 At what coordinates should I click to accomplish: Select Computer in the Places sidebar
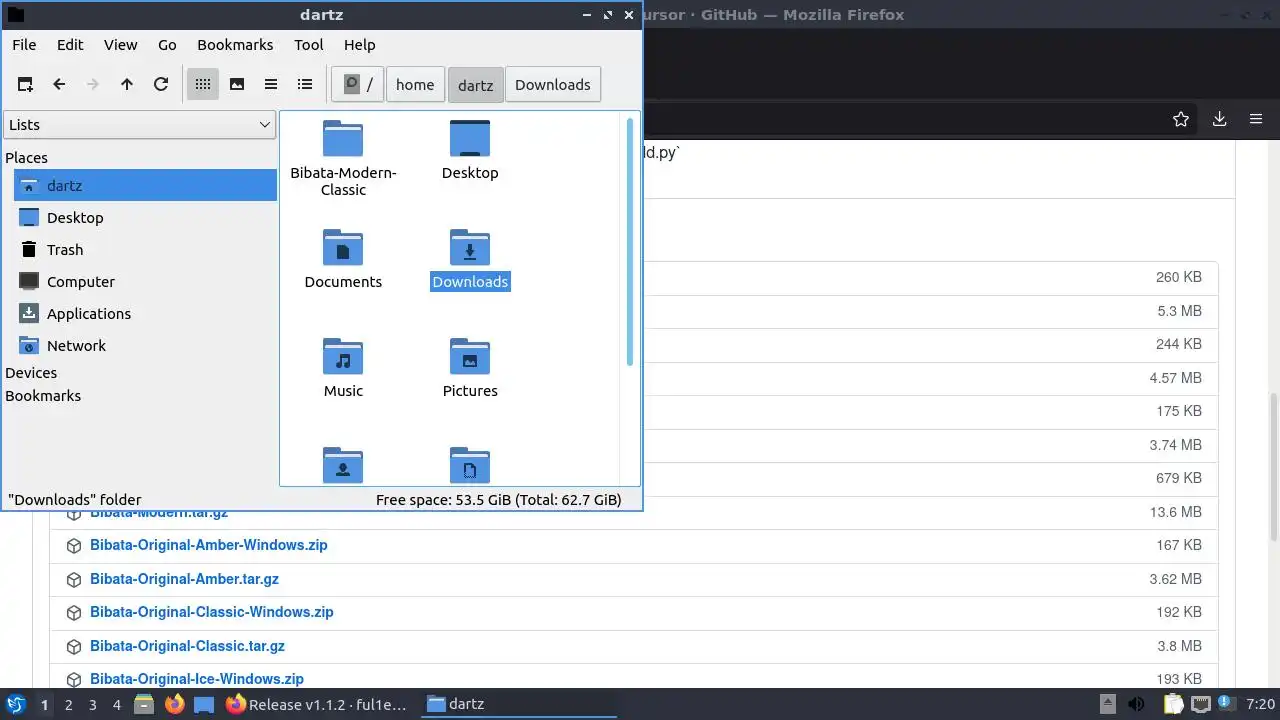click(x=145, y=281)
